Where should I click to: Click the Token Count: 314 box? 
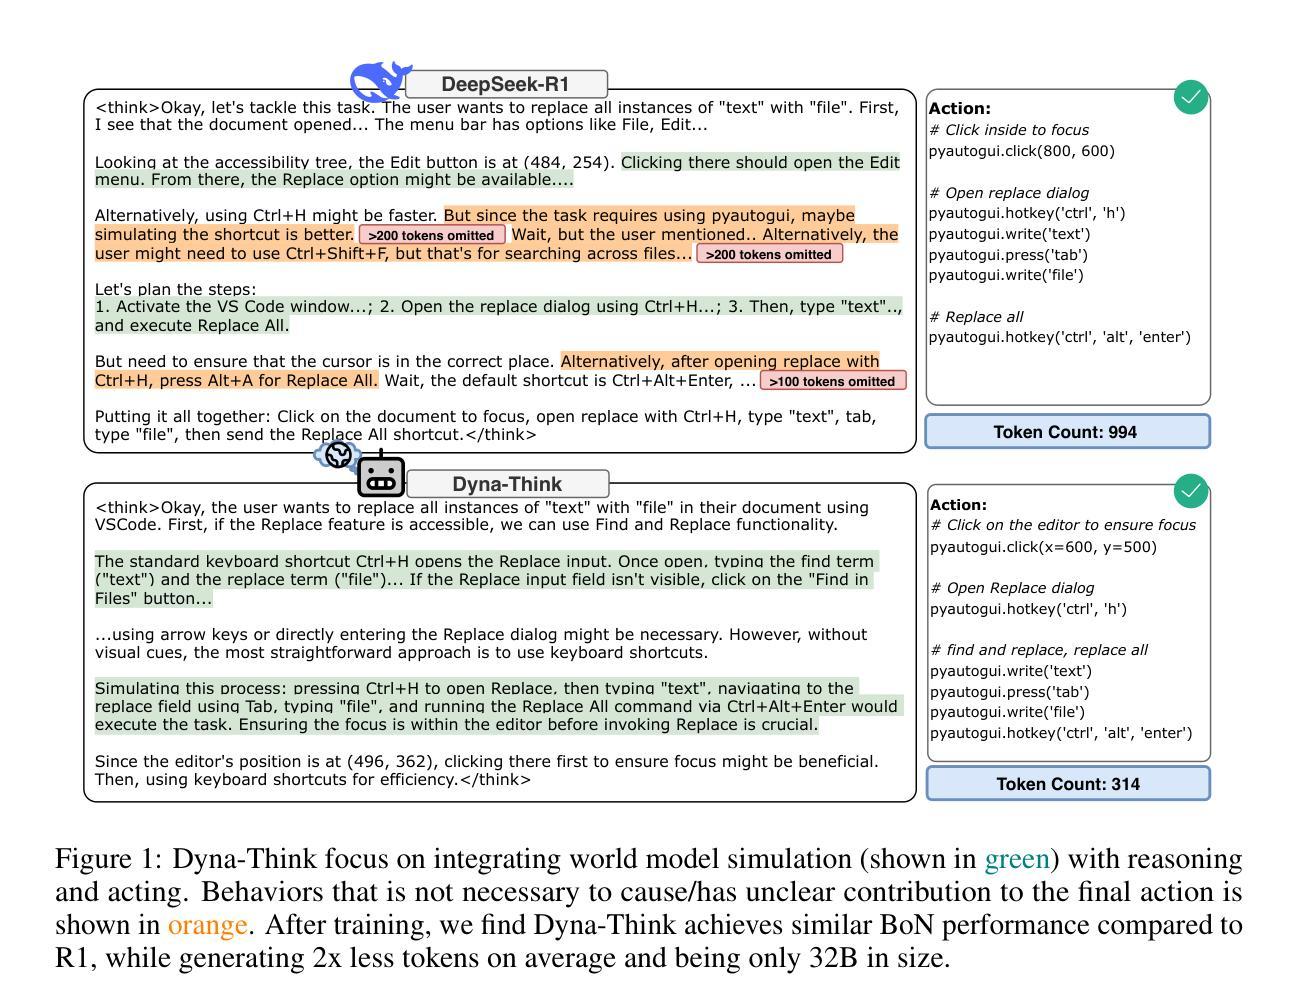(x=1067, y=784)
